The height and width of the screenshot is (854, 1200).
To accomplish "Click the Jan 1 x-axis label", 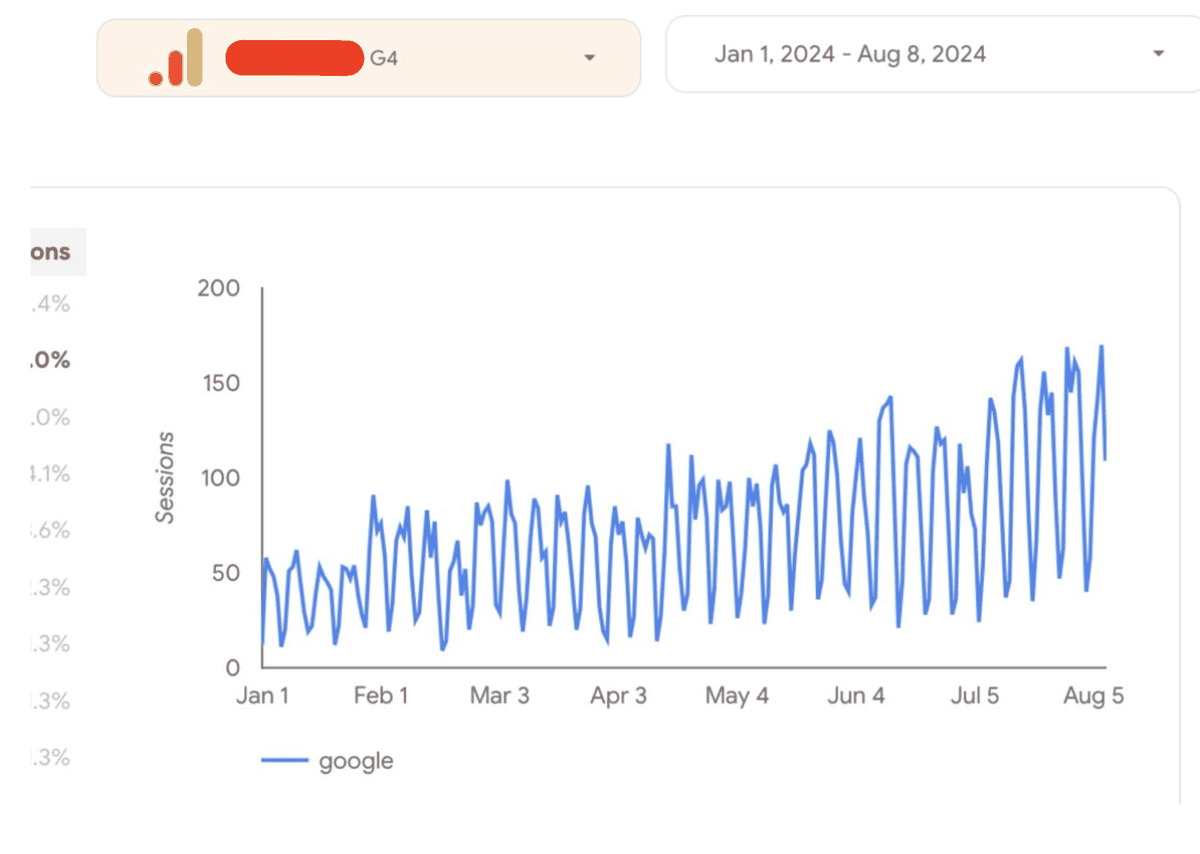I will [x=262, y=696].
